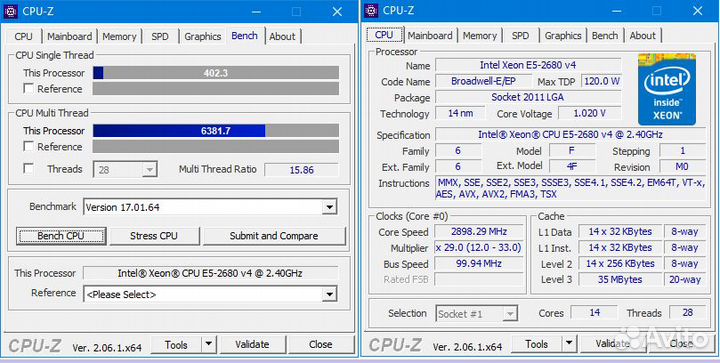Click the Intel Inside Xeon logo
The image size is (720, 363).
coord(667,89)
